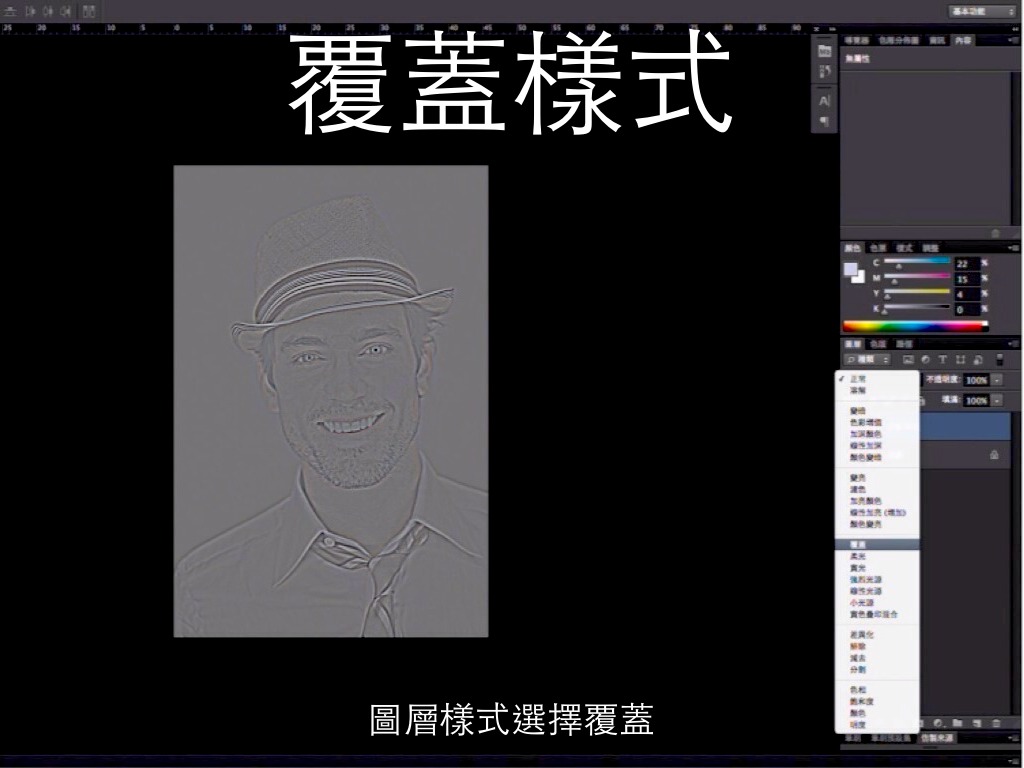Filter layers by type (T) icon
The width and height of the screenshot is (1024, 768).
pyautogui.click(x=942, y=359)
